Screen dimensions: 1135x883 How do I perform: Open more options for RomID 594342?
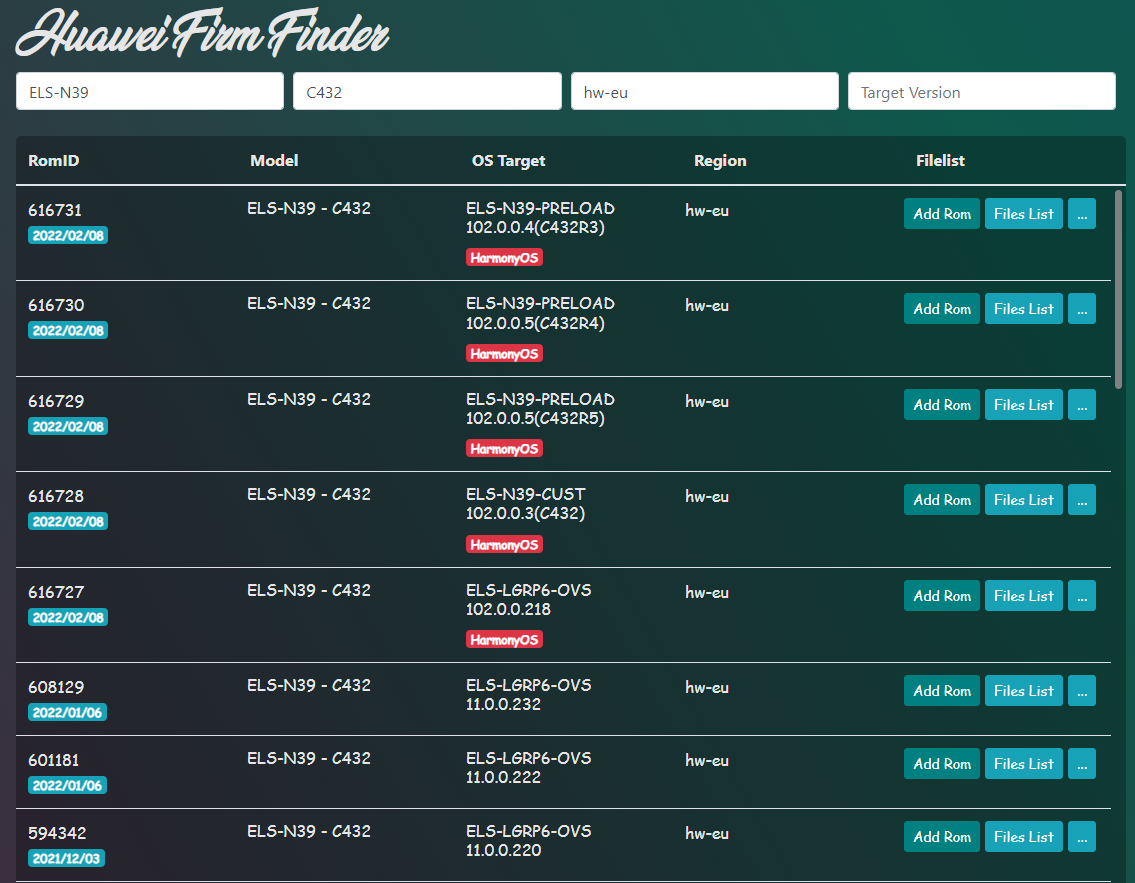point(1081,837)
